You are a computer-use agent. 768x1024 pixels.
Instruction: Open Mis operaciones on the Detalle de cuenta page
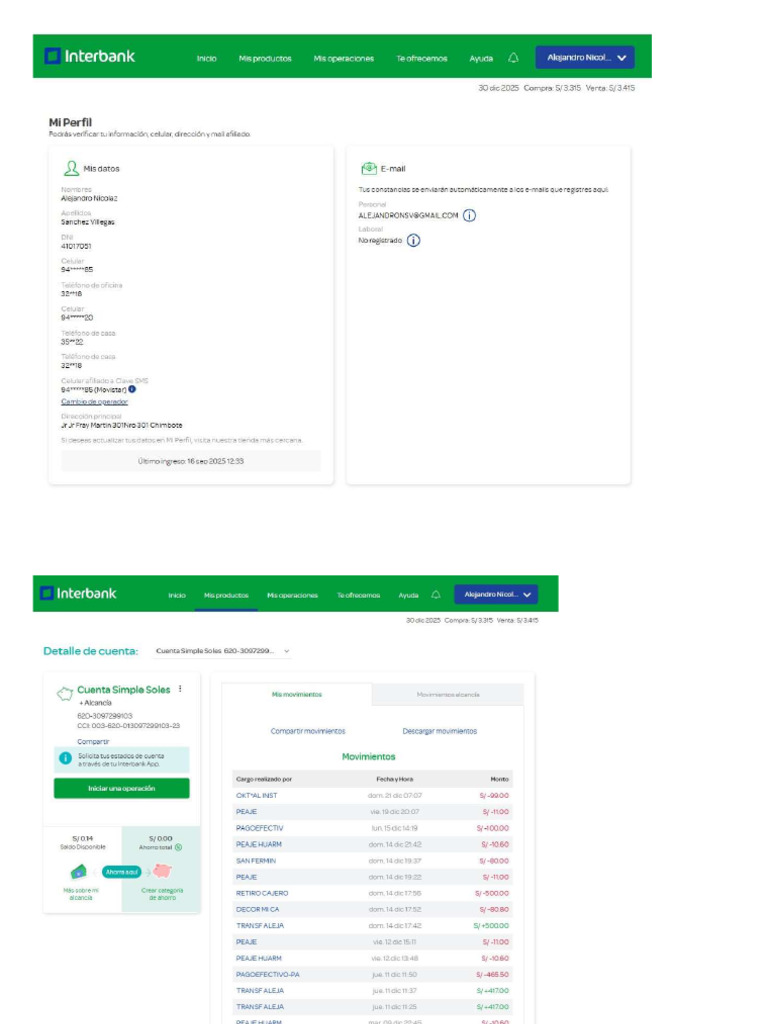point(293,596)
